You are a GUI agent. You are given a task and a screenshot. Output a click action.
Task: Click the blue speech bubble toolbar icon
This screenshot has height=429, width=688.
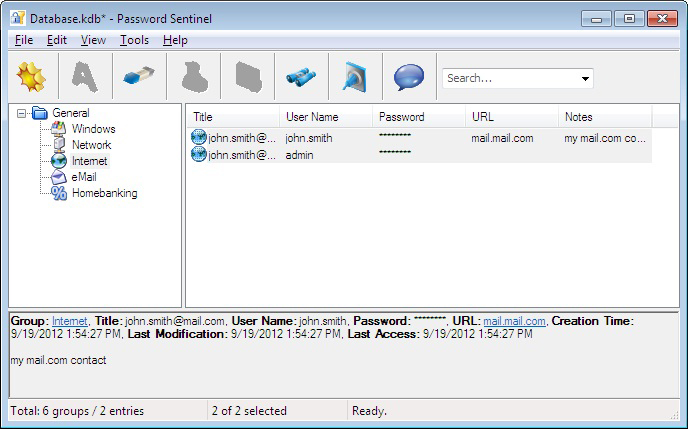(409, 77)
